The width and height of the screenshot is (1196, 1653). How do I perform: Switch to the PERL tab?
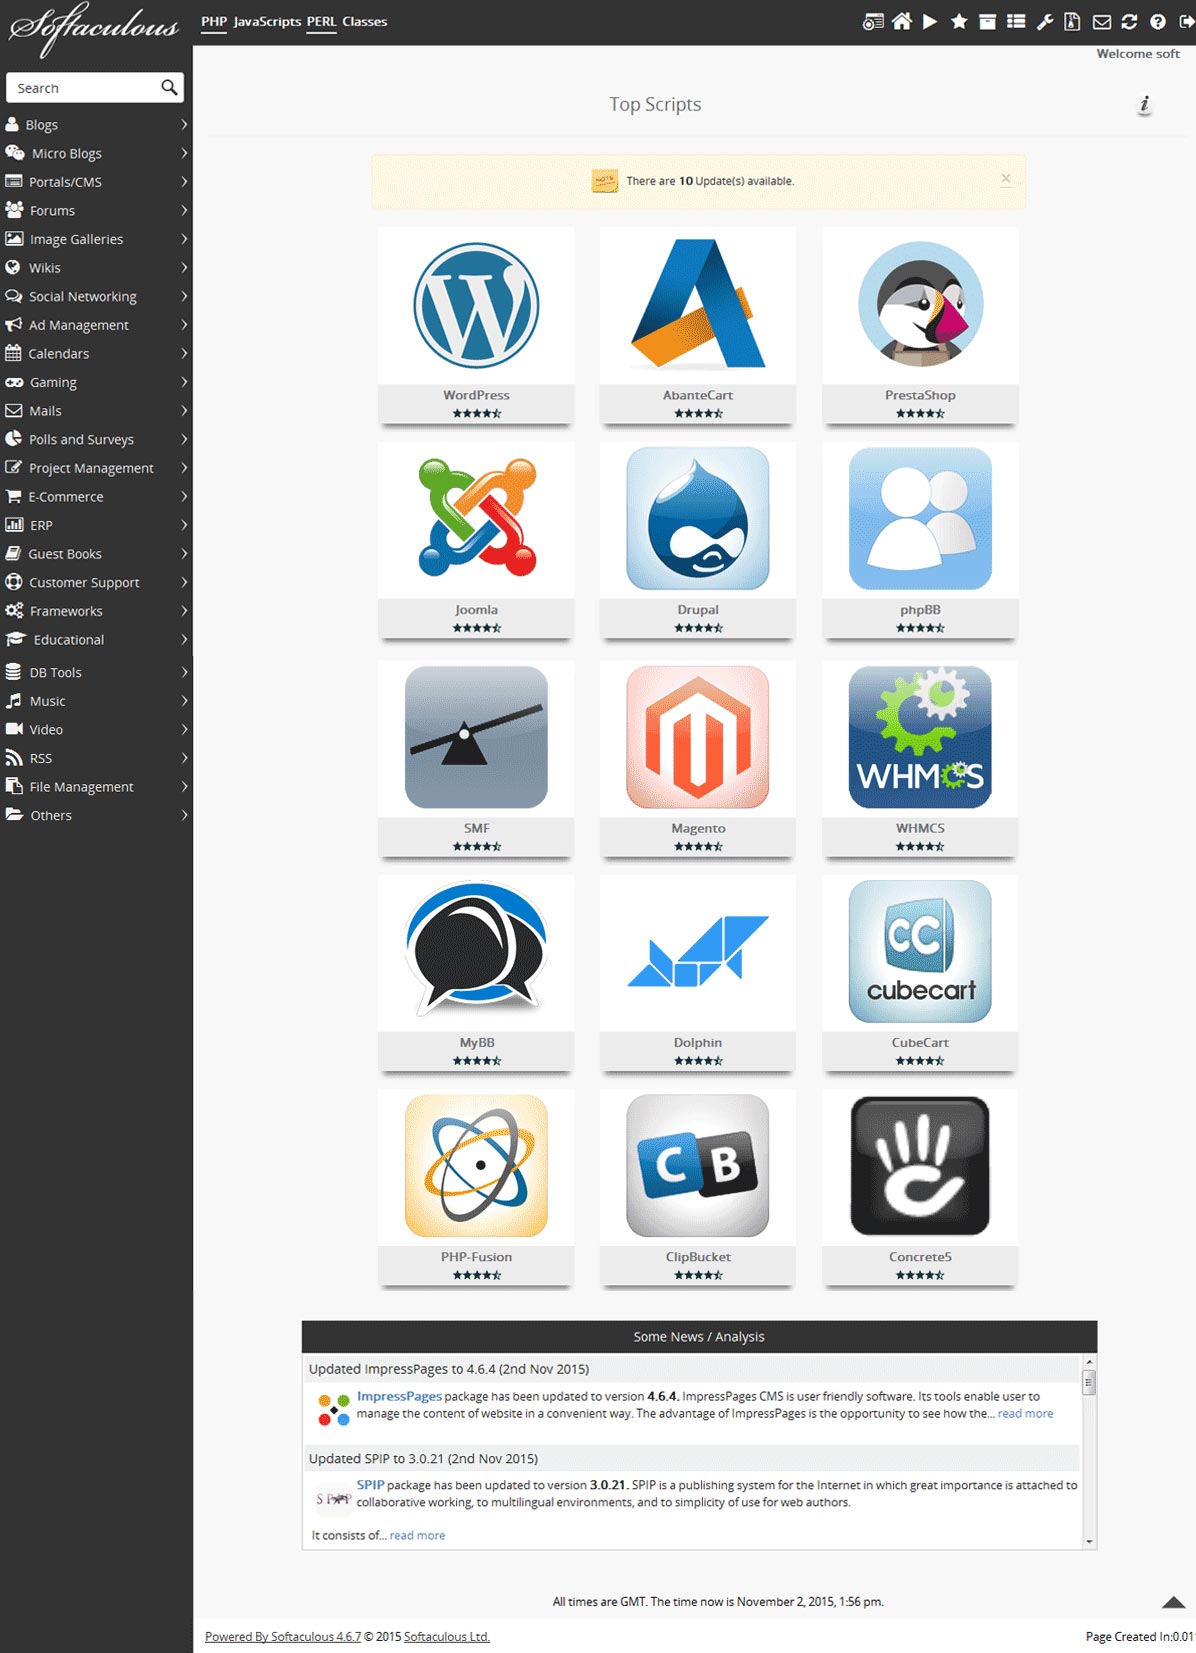click(321, 22)
